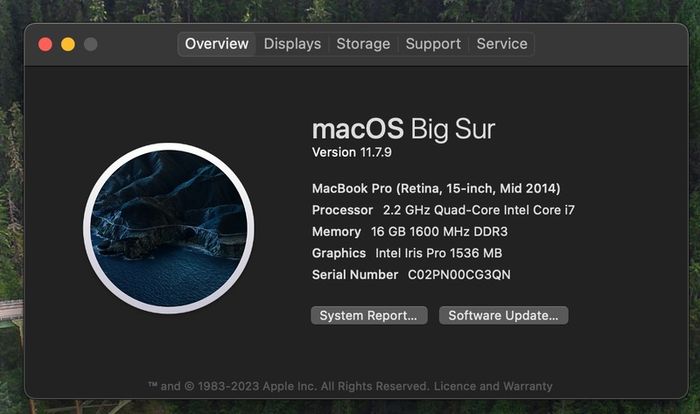The width and height of the screenshot is (700, 414).
Task: Click the graphics value Intel Iris Pro 1536 MB
Action: coord(439,253)
